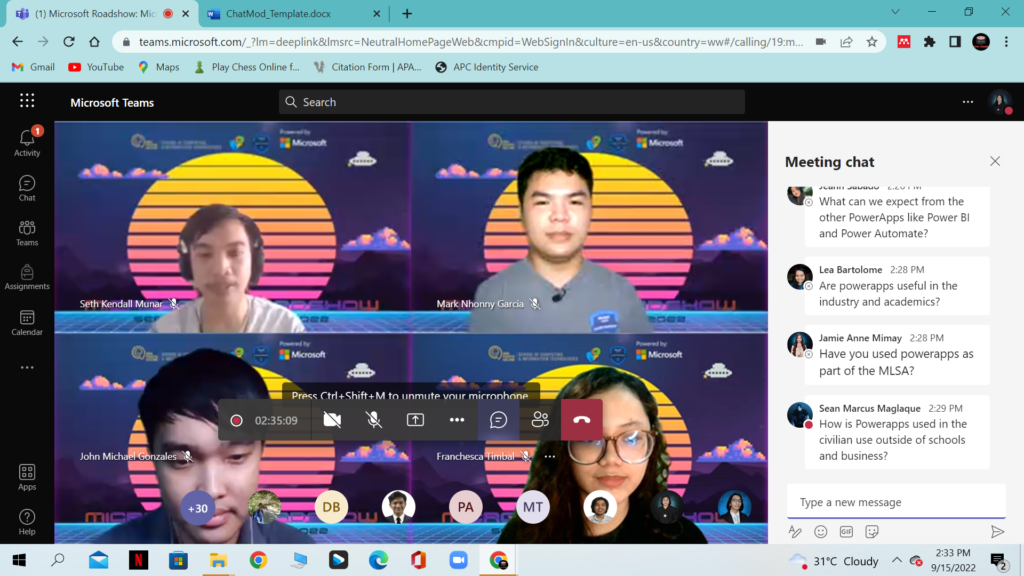Image resolution: width=1024 pixels, height=576 pixels.
Task: Open a new browser tab
Action: [407, 14]
